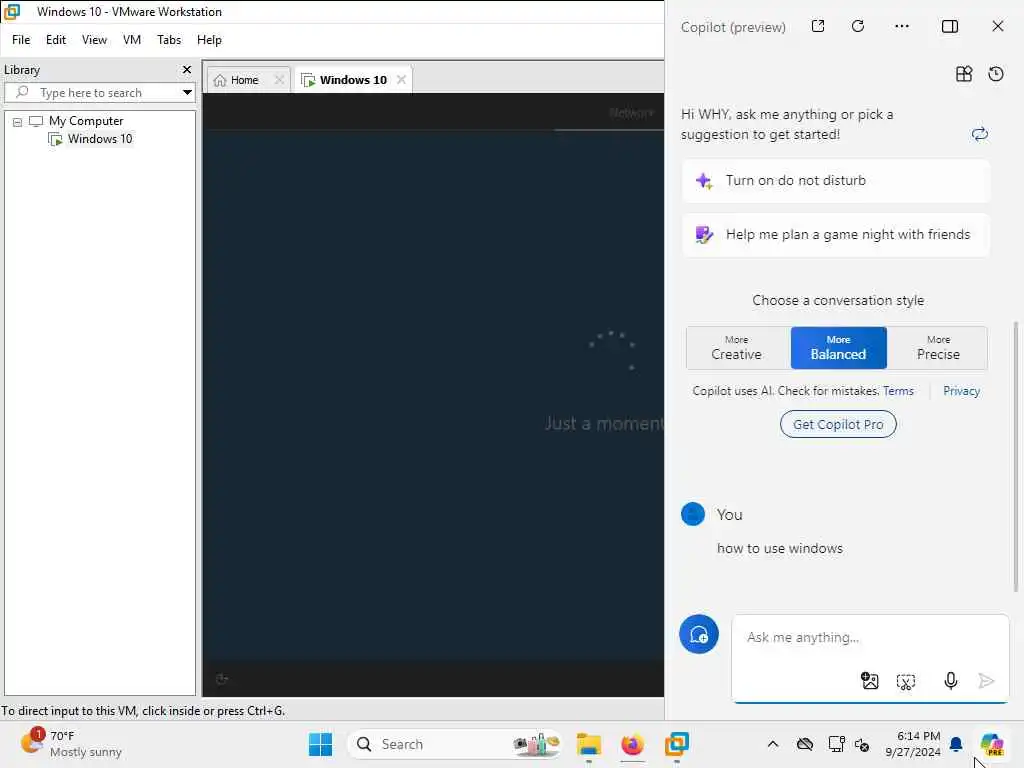Click the VMware Workstation title bar icon
Screen dimensions: 1024x768
(x=12, y=12)
